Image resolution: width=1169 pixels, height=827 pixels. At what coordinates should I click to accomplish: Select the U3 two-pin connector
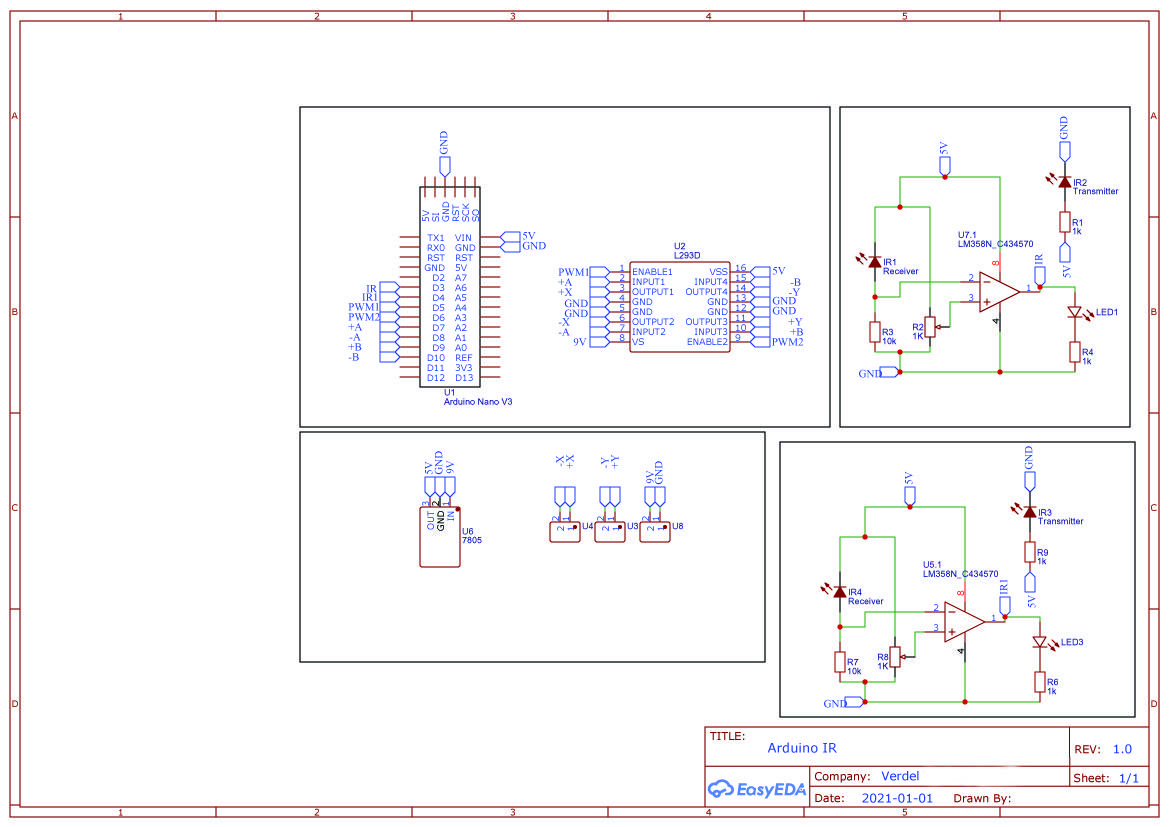(610, 532)
